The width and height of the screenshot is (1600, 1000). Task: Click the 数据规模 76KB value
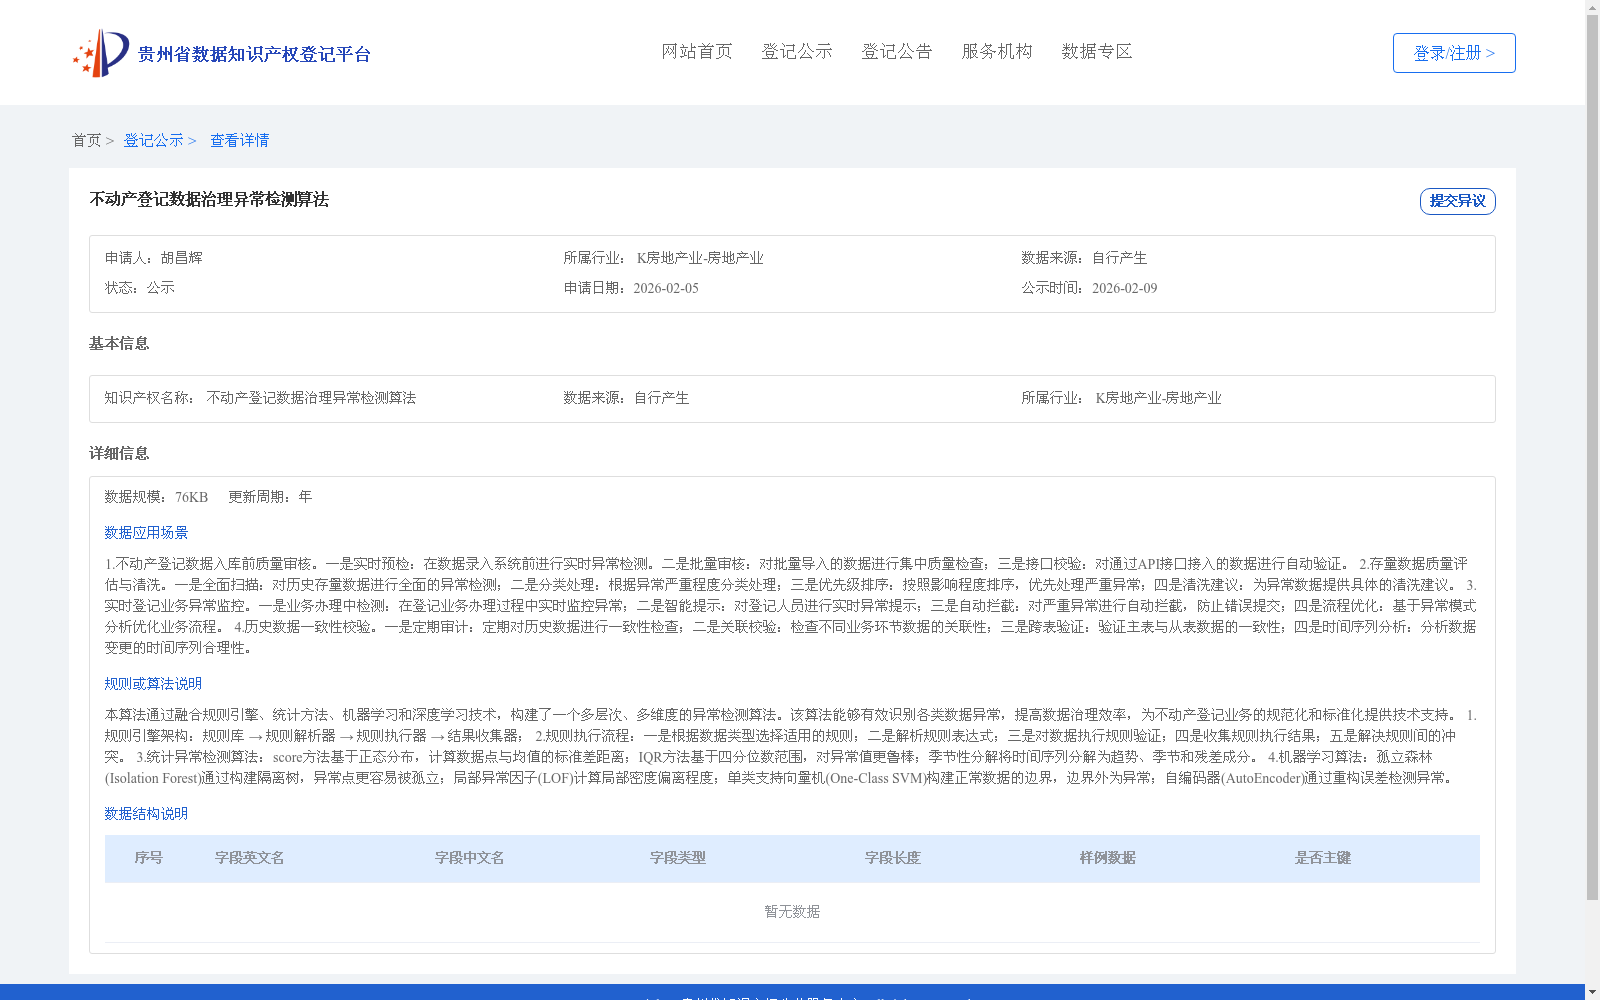pyautogui.click(x=192, y=497)
